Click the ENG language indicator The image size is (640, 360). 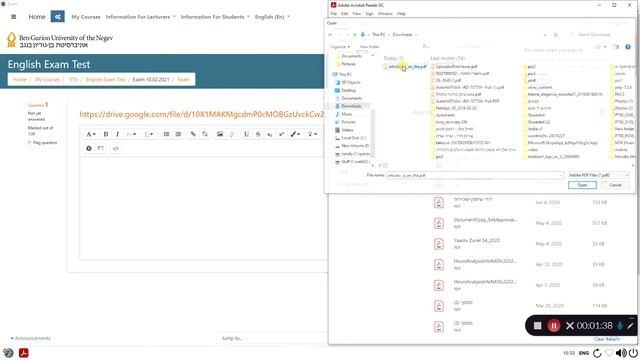pos(584,353)
